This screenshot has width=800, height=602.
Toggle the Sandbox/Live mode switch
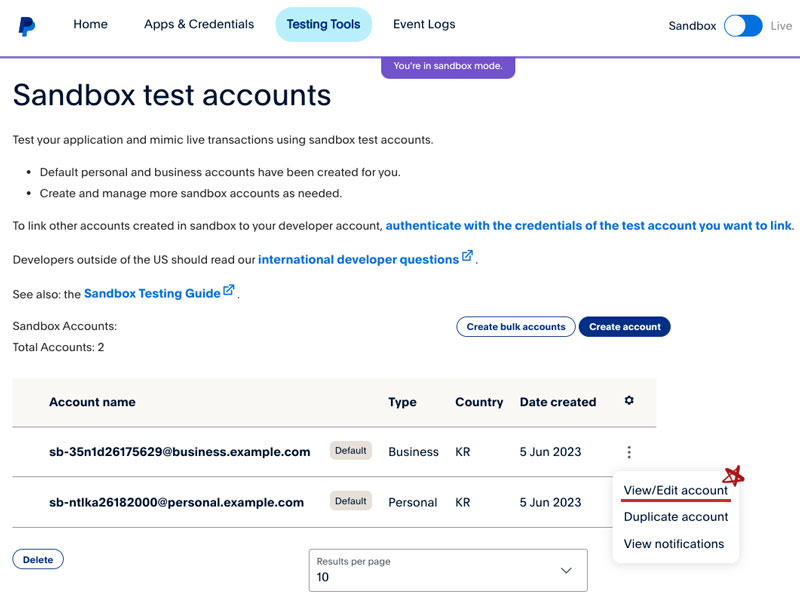tap(743, 26)
